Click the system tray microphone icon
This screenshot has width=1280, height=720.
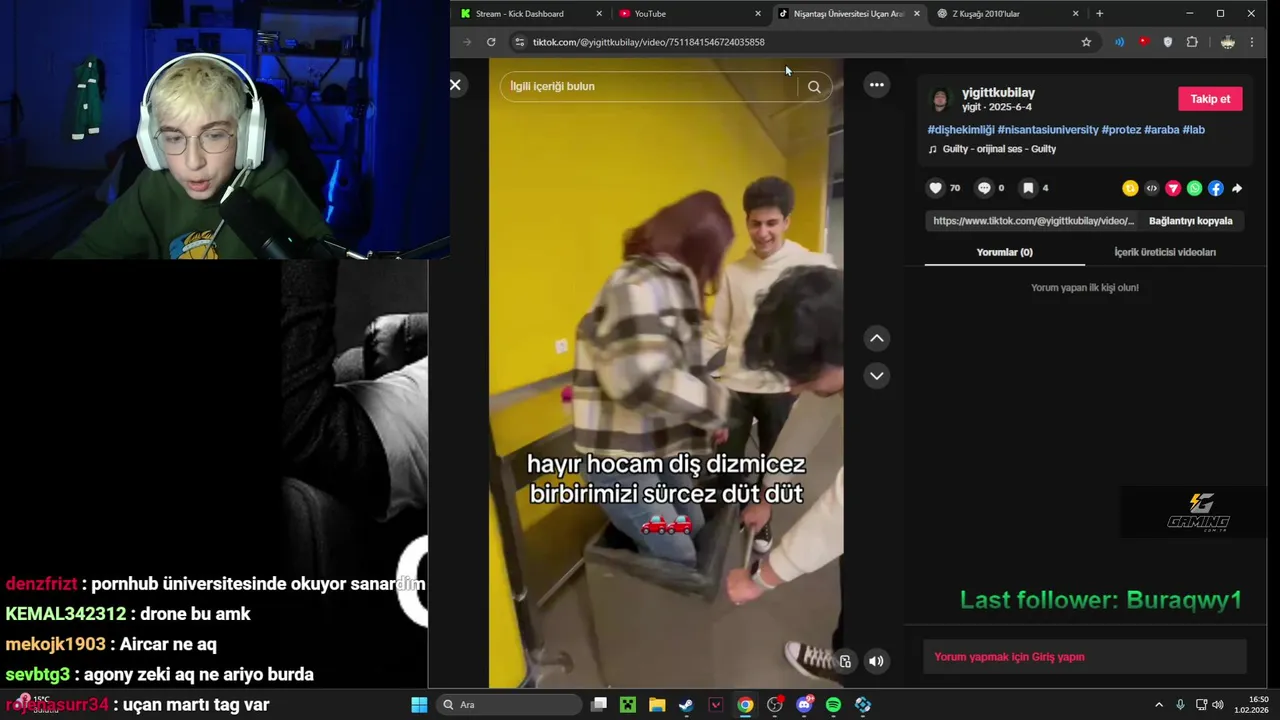pos(1180,705)
